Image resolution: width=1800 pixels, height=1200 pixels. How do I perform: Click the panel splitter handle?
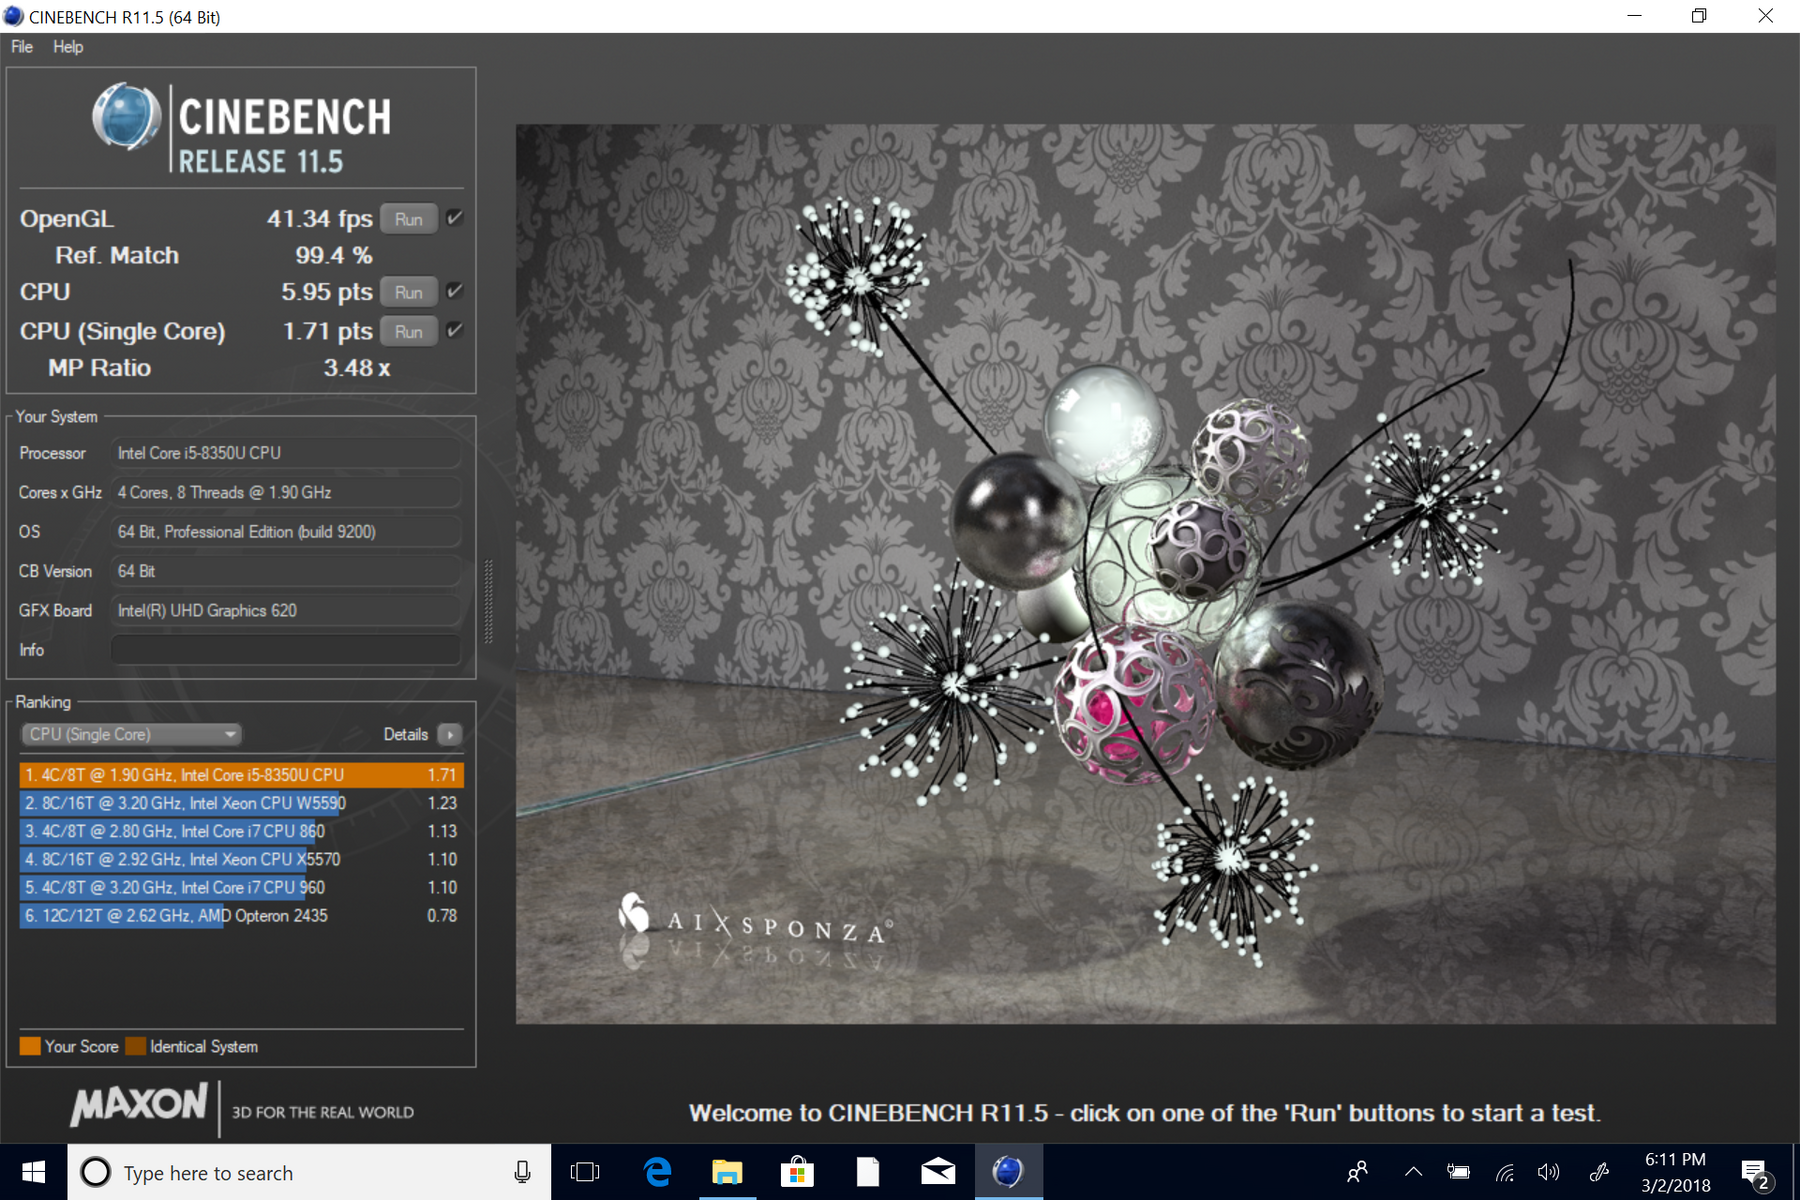[x=488, y=600]
